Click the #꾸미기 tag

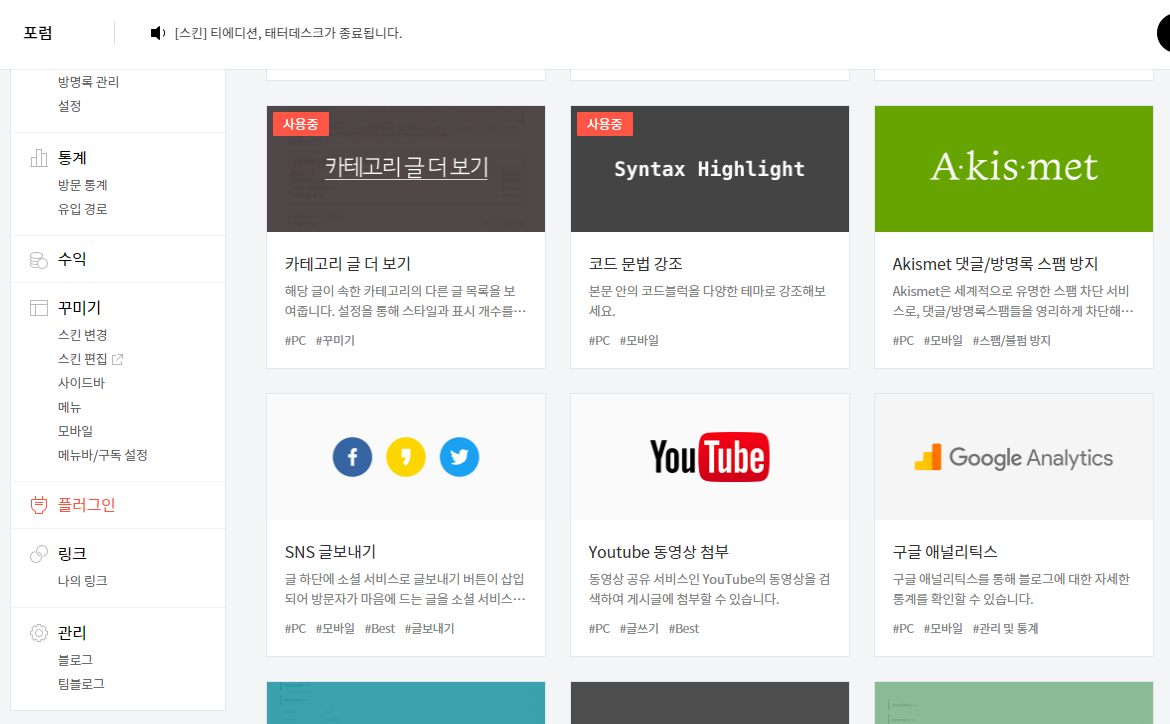(x=335, y=340)
